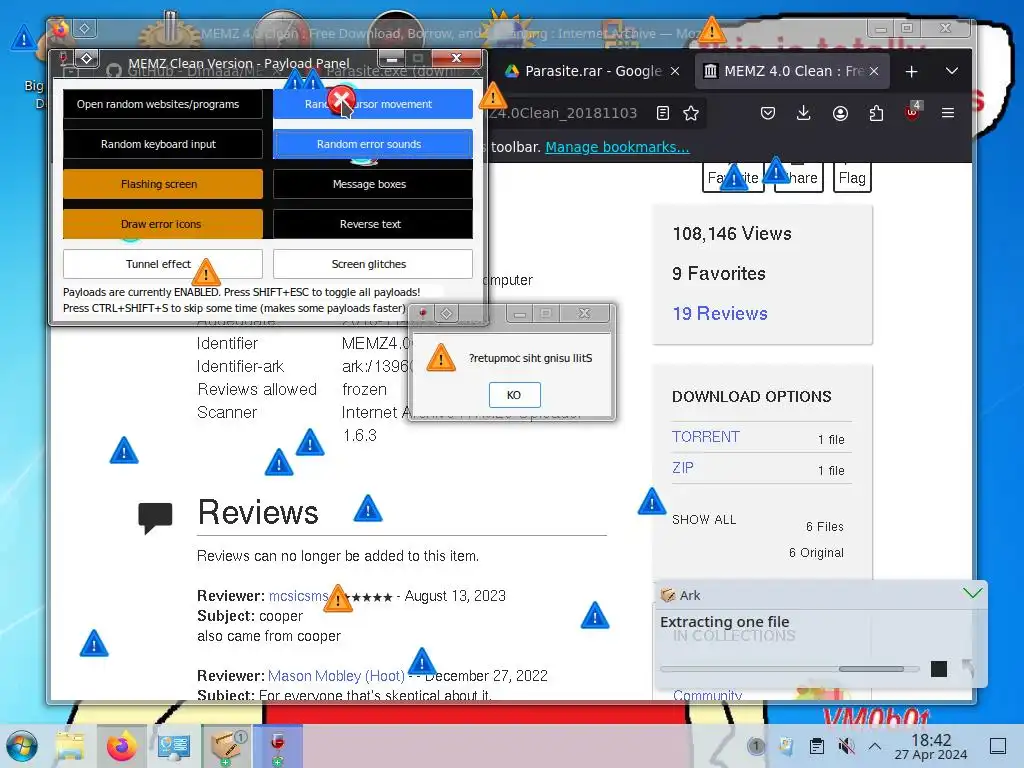Toggle Reverse text payload
The height and width of the screenshot is (768, 1024).
click(x=372, y=224)
